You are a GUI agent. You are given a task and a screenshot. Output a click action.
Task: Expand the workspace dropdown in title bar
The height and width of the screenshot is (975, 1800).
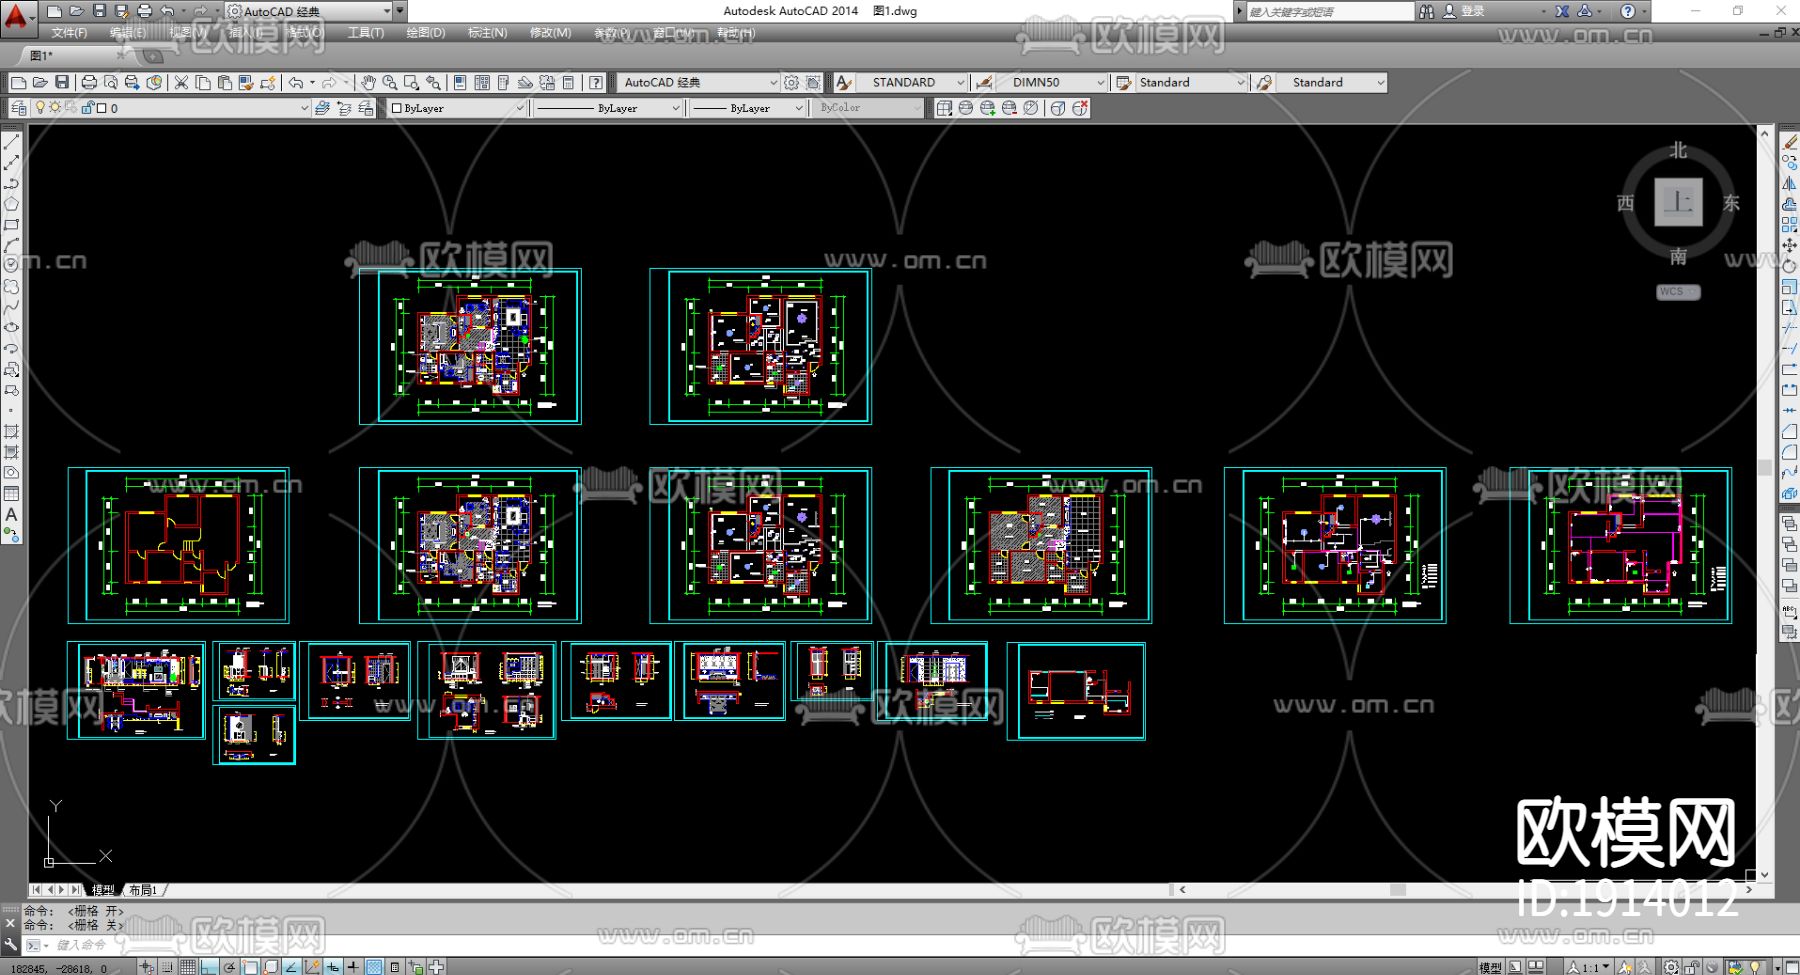click(387, 11)
